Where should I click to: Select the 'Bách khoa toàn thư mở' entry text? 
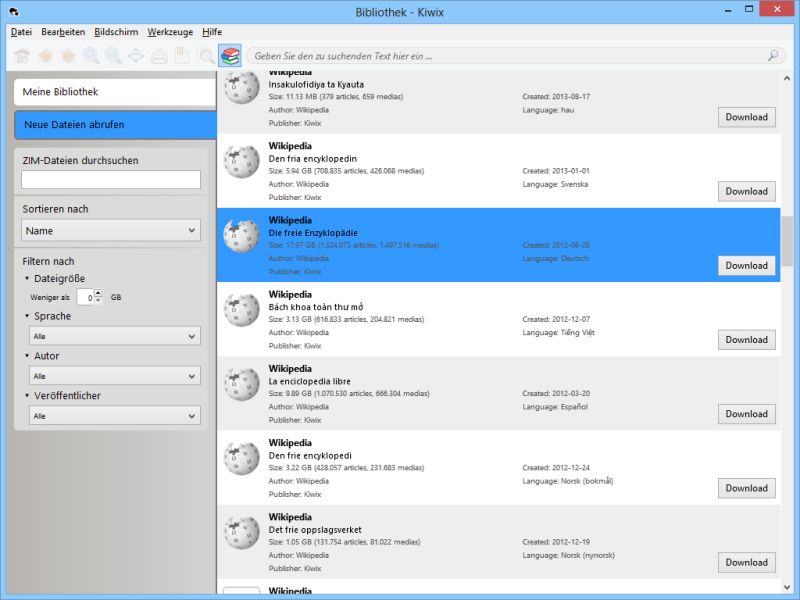pyautogui.click(x=316, y=307)
